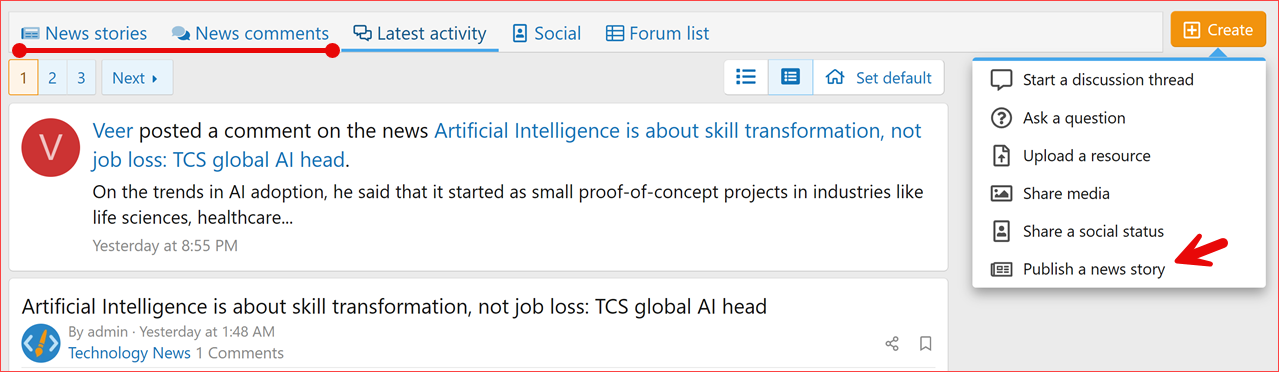Select the Latest activity tab
Viewport: 1279px width, 372px height.
pos(420,33)
